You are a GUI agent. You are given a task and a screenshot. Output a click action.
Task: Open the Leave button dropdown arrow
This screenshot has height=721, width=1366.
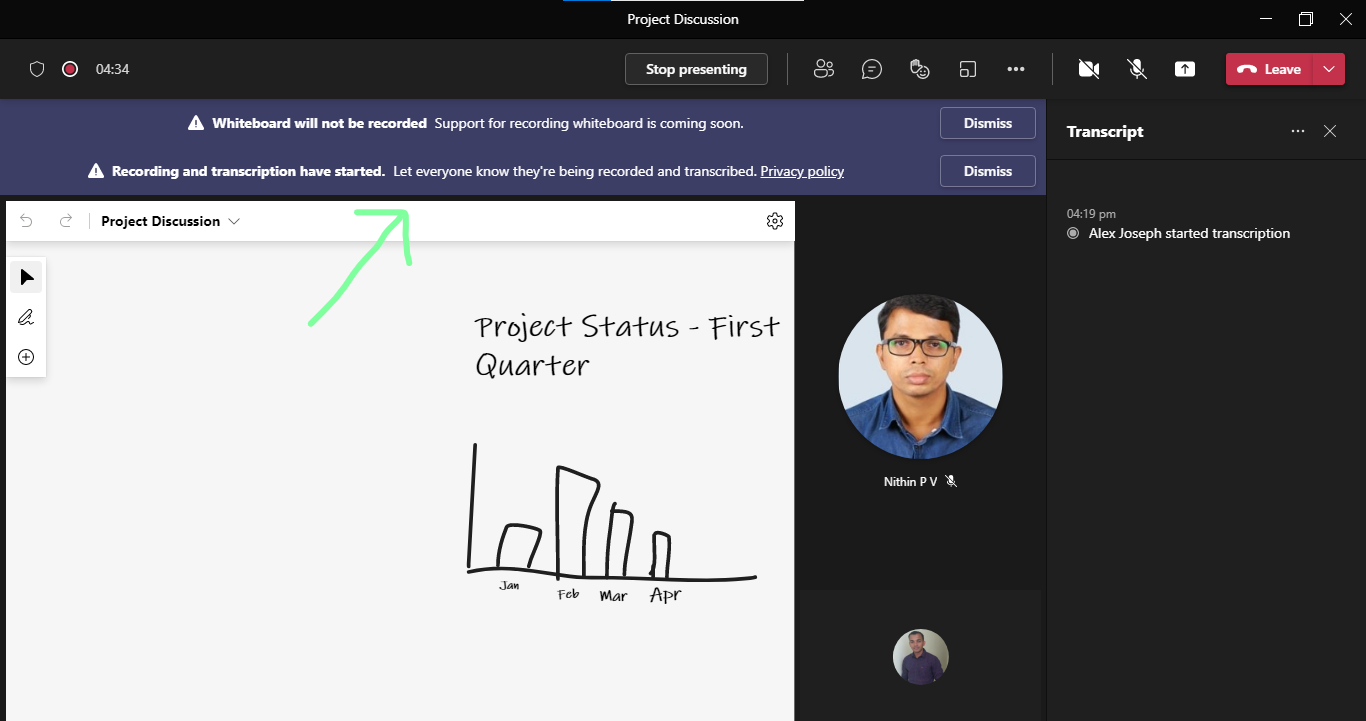[x=1330, y=69]
